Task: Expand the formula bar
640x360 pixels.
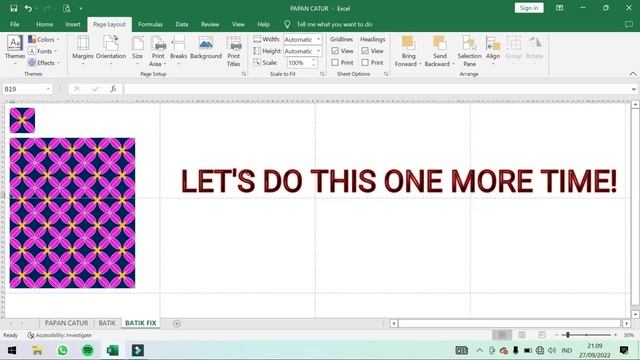Action: [x=633, y=89]
